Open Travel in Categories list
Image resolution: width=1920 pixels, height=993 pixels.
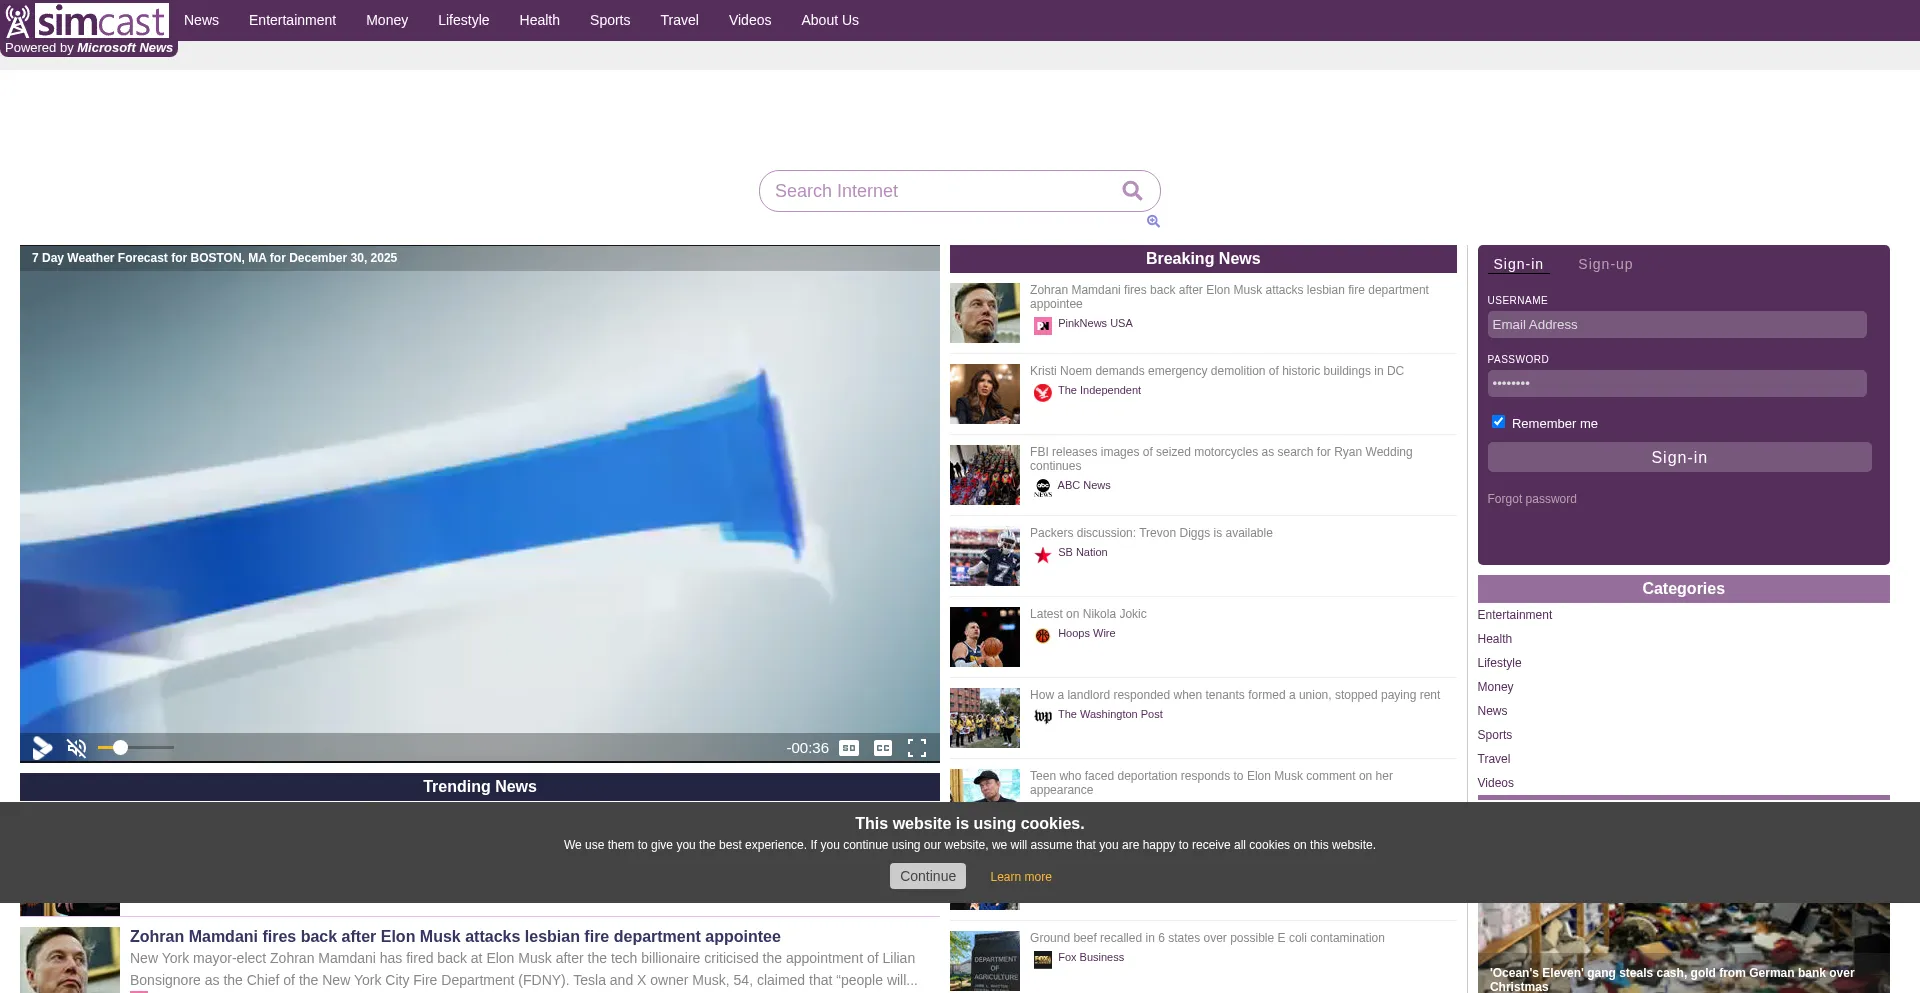(1494, 759)
